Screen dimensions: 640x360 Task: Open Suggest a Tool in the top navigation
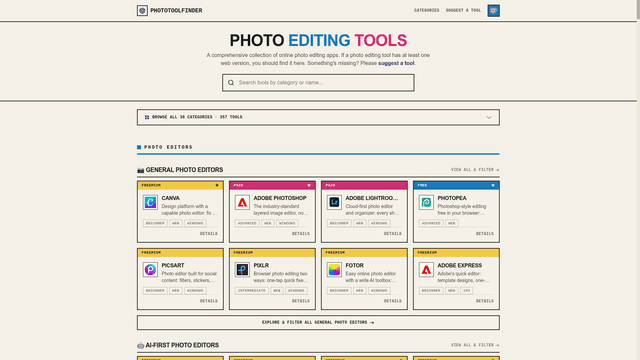click(463, 11)
